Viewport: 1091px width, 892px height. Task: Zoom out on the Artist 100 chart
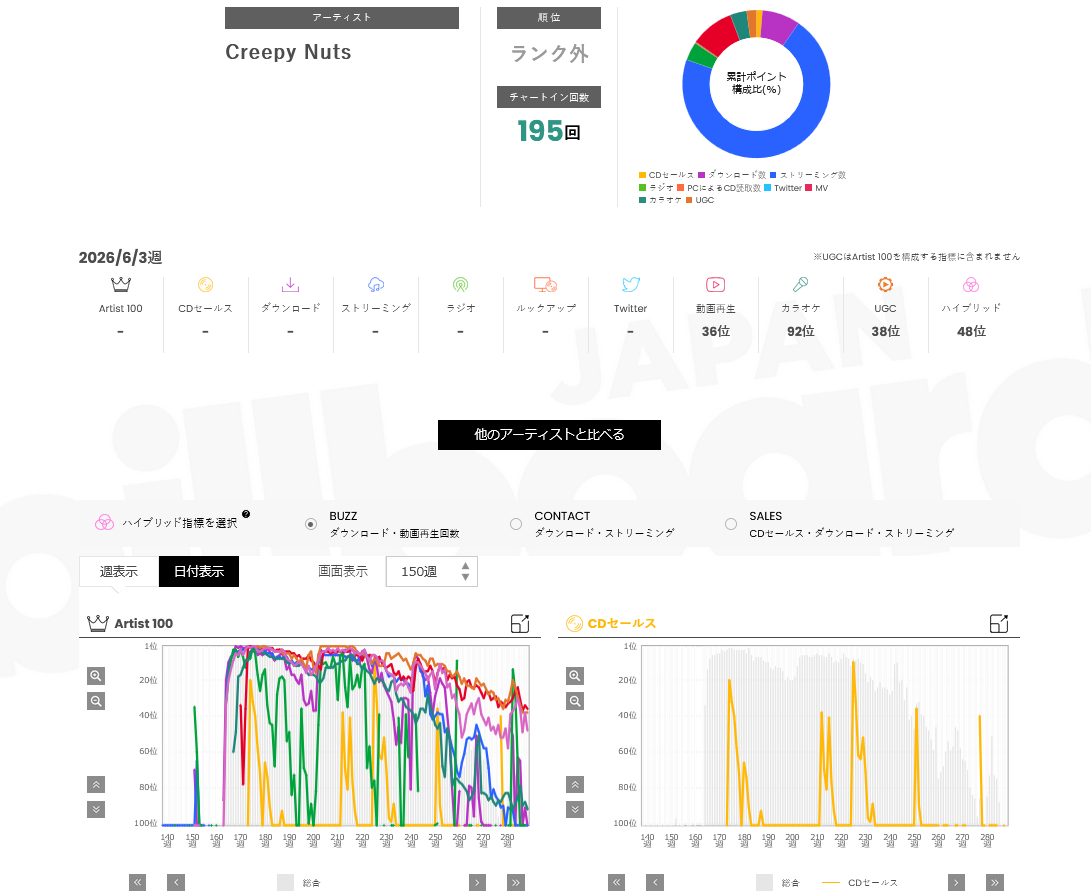click(96, 701)
